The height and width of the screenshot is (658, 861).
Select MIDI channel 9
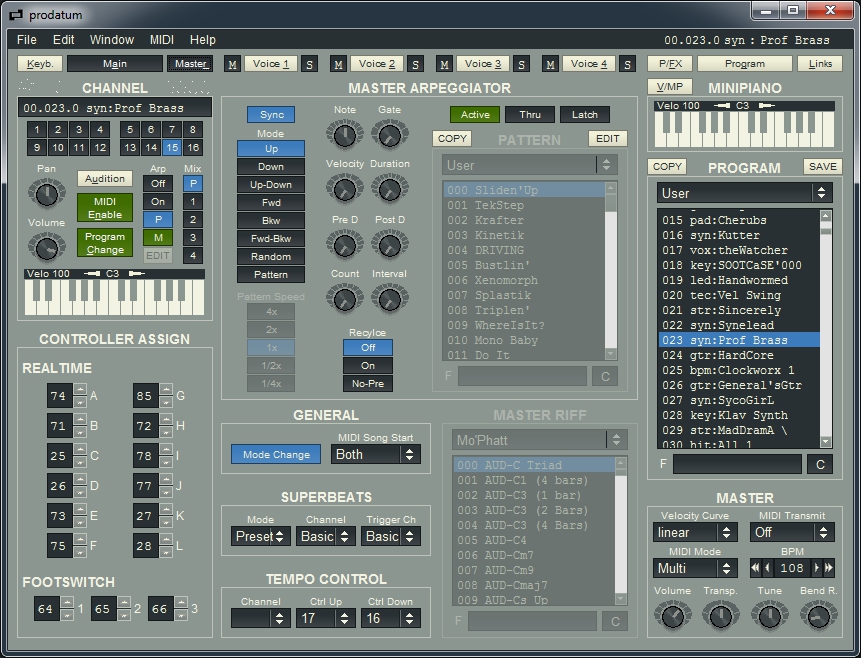point(37,147)
